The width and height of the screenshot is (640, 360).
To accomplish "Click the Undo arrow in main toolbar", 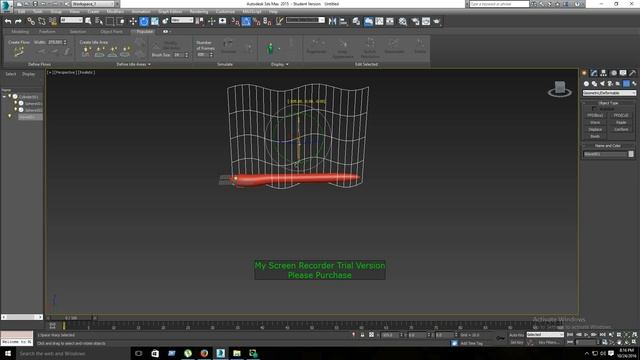I will pos(8,21).
